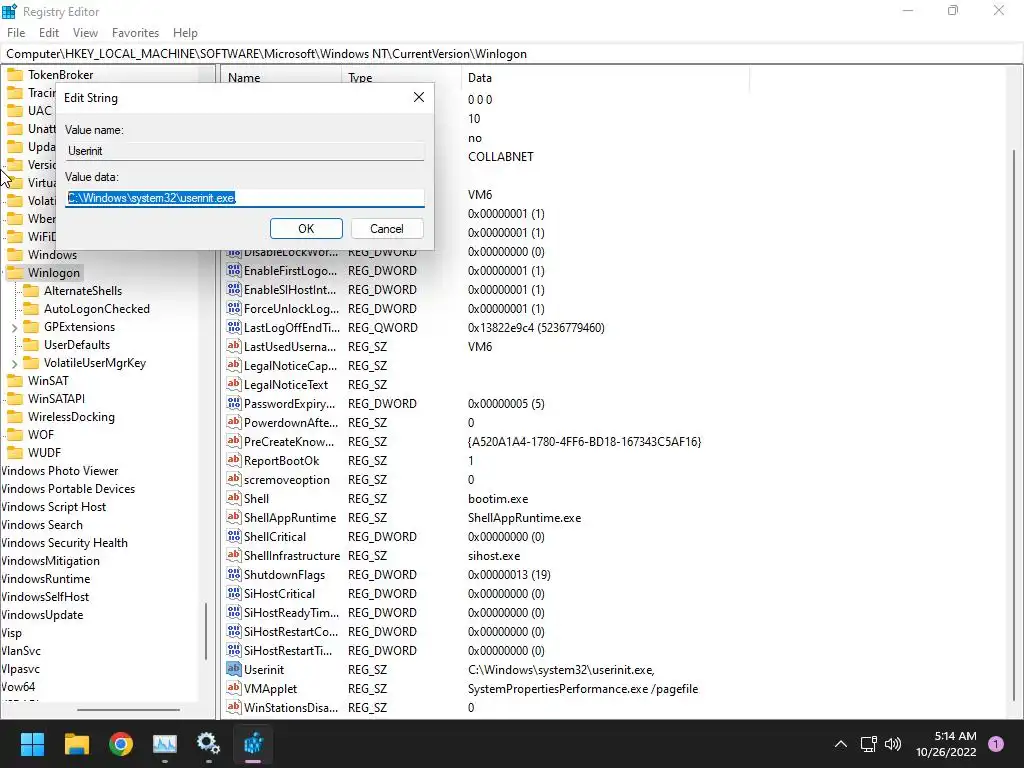The height and width of the screenshot is (768, 1024).
Task: Click the Data column header
Action: coord(605,78)
